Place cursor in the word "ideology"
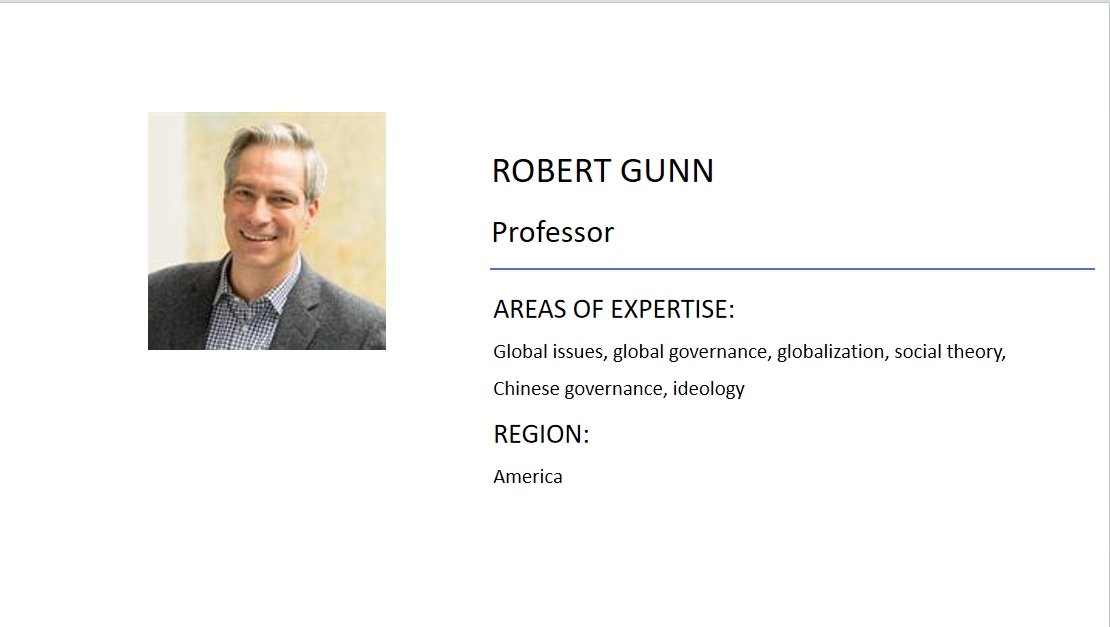 click(708, 389)
